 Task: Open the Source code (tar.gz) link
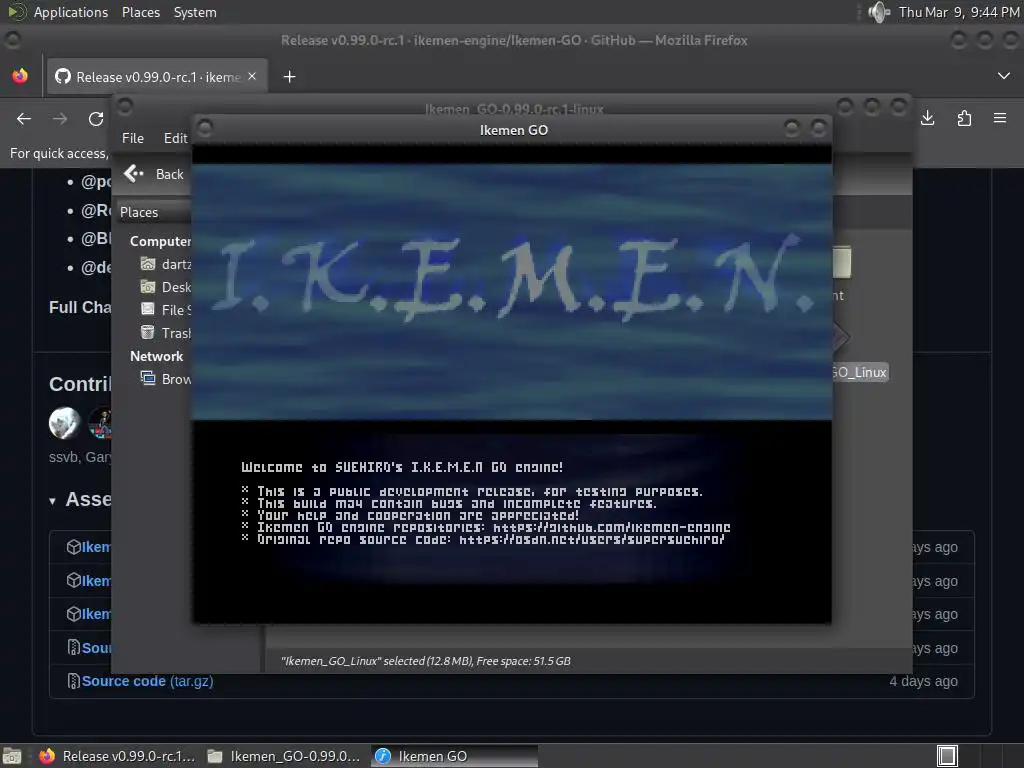[x=147, y=681]
